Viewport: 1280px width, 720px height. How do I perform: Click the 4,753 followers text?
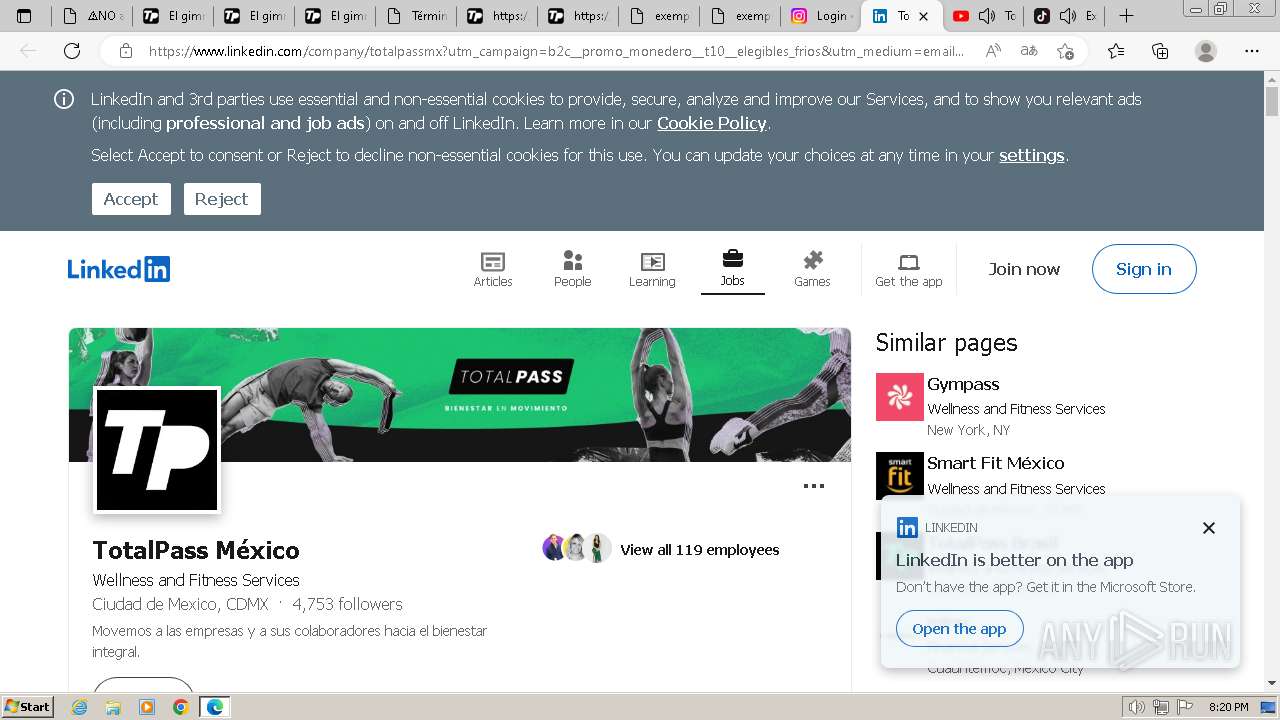tap(347, 604)
